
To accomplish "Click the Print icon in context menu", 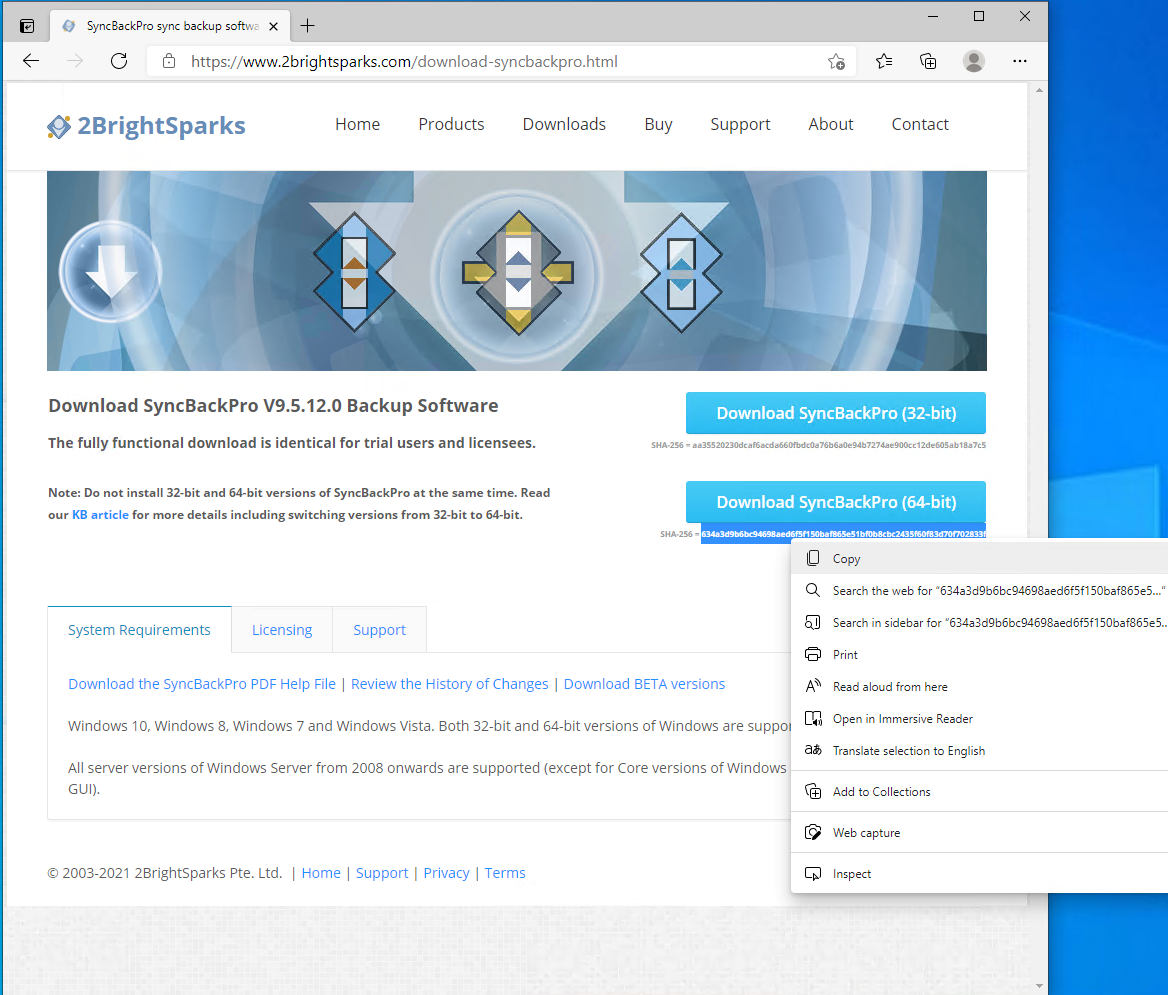I will (813, 654).
